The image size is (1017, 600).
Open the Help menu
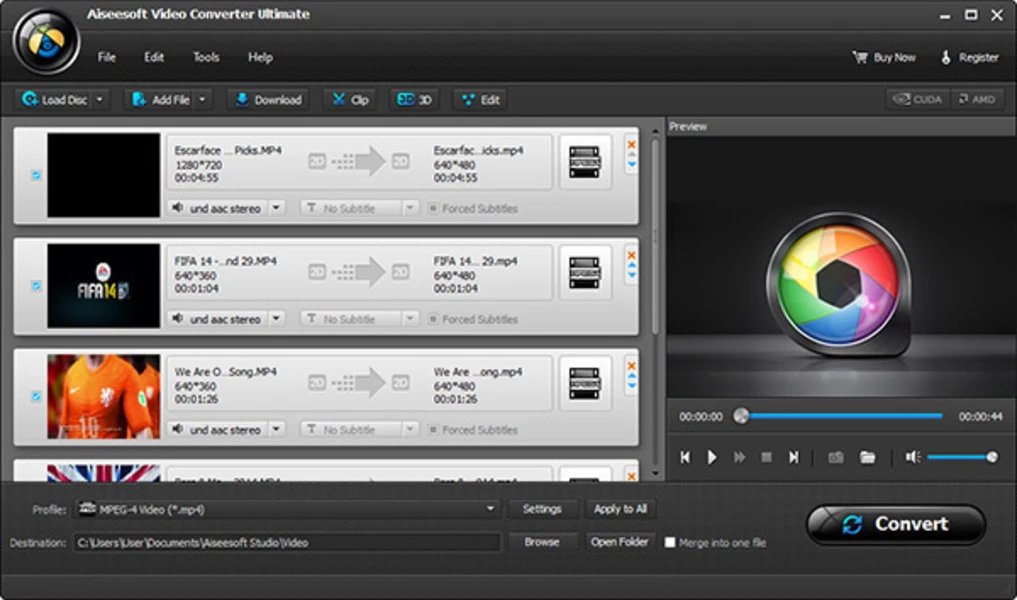point(260,57)
